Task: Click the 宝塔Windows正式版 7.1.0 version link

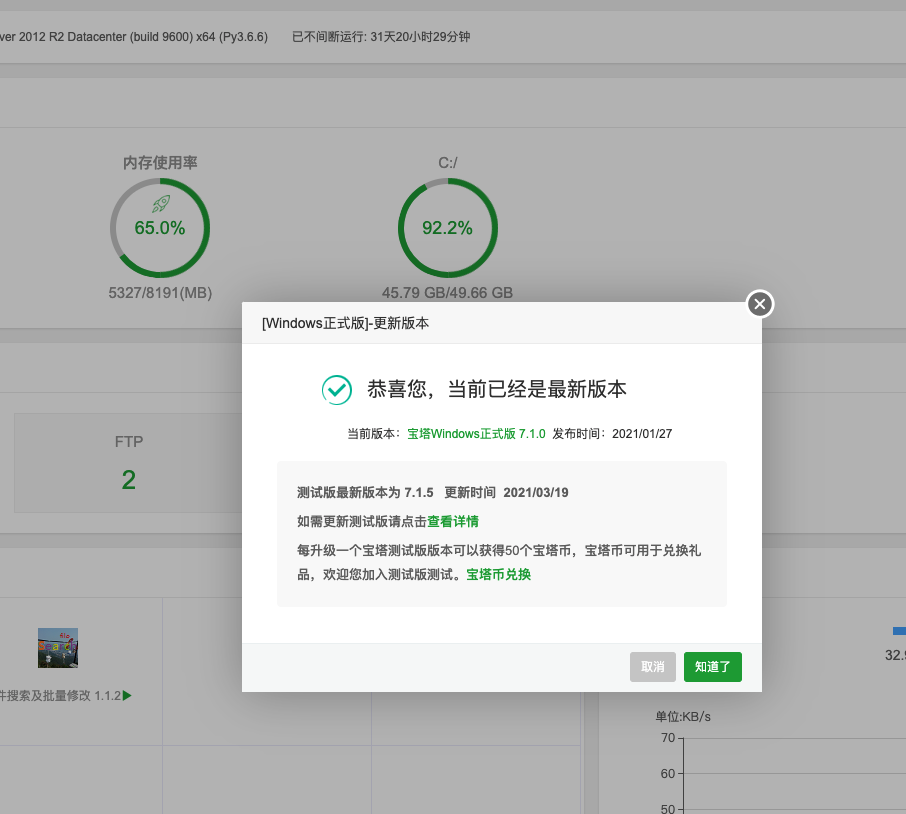Action: point(476,433)
